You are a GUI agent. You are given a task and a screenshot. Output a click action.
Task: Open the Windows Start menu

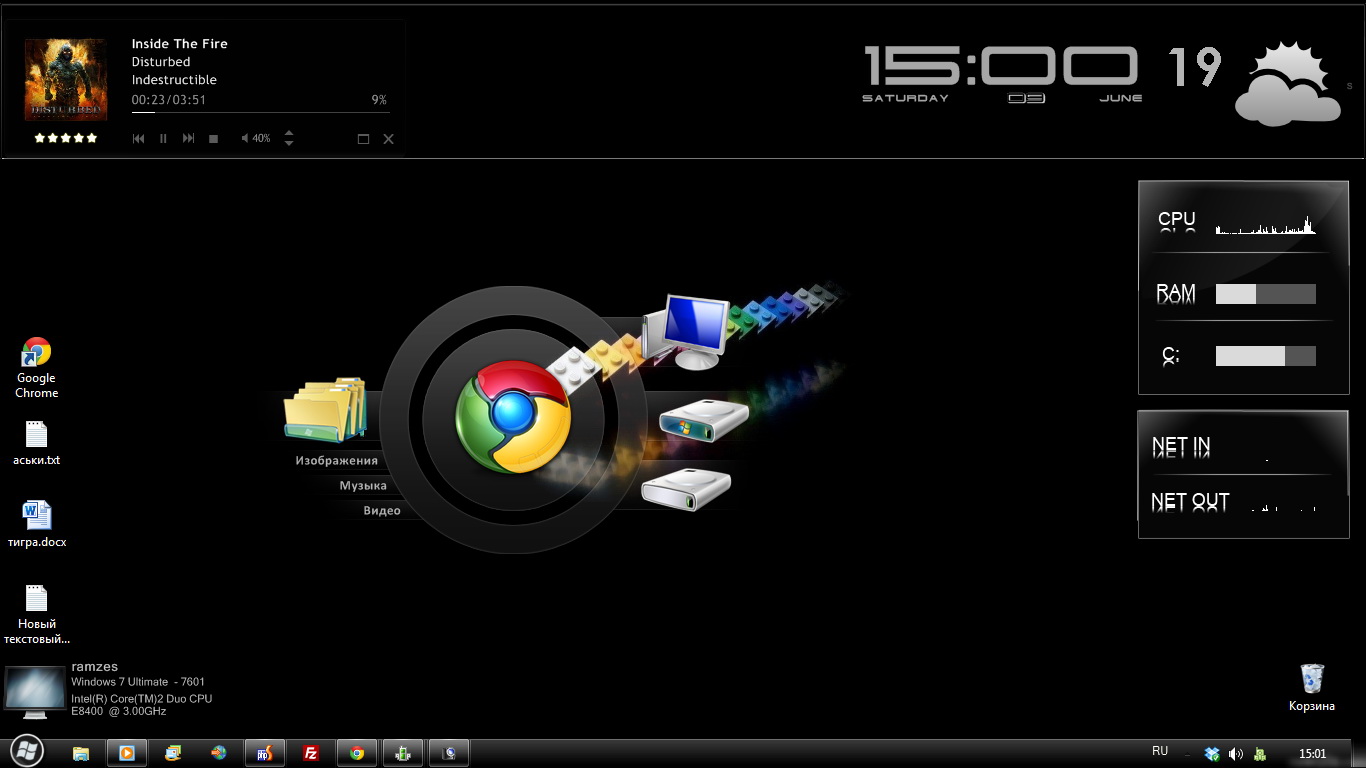pyautogui.click(x=26, y=751)
